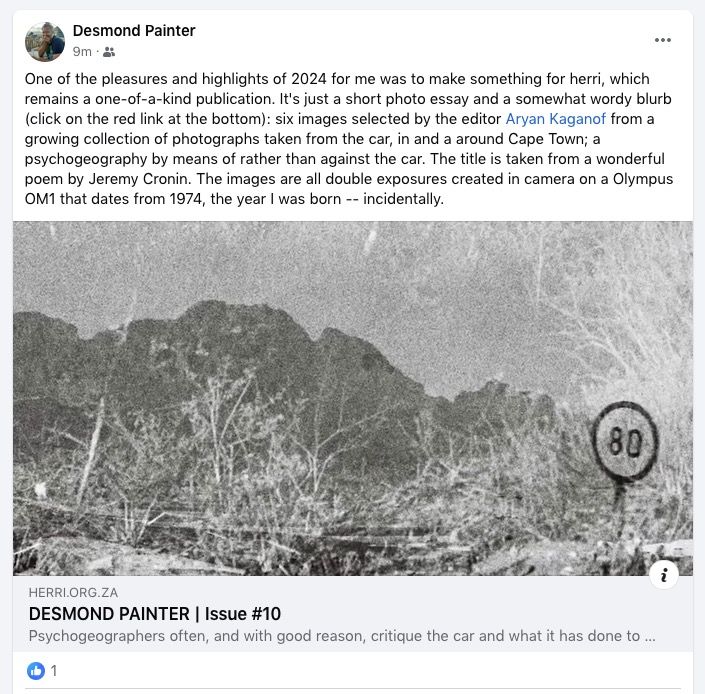Click the trailing ellipsis of link description

pyautogui.click(x=650, y=636)
